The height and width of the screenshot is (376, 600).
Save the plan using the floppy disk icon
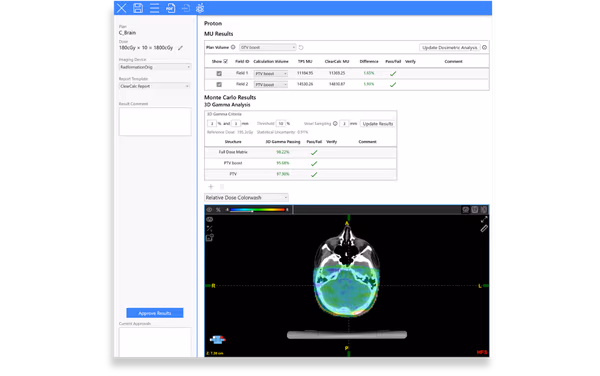click(138, 8)
